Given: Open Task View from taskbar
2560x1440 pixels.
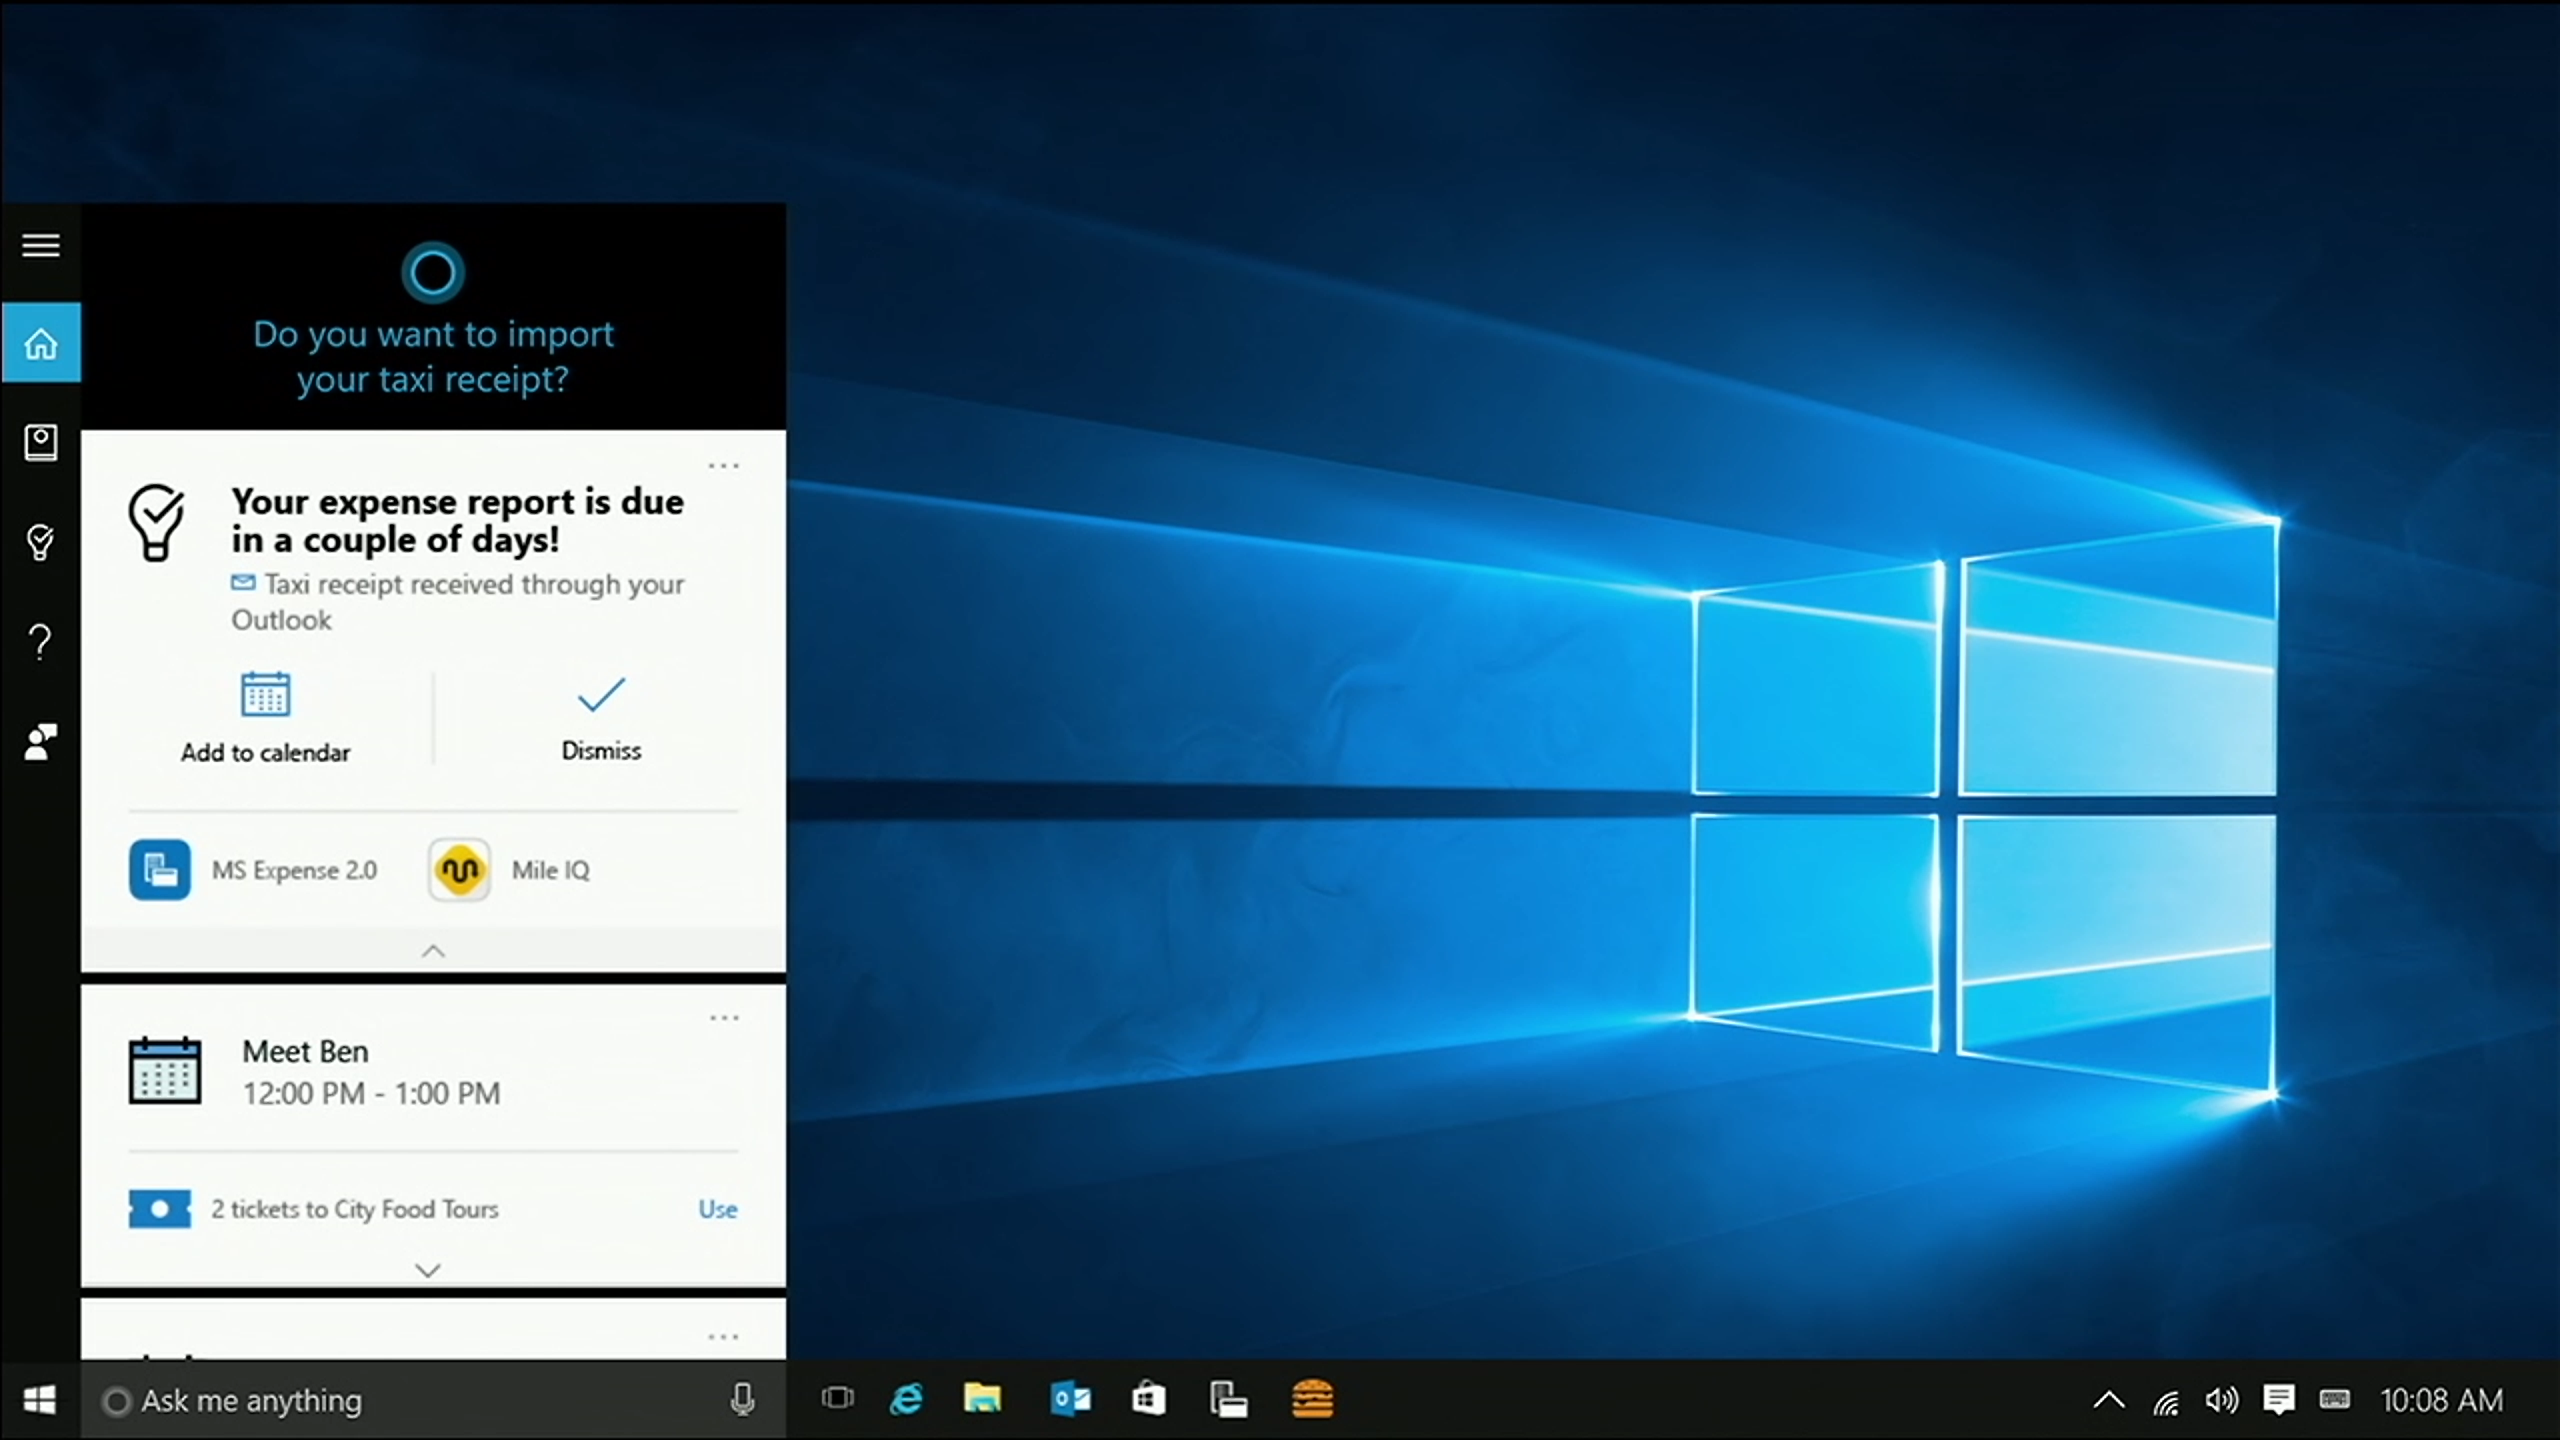Looking at the screenshot, I should tap(837, 1398).
